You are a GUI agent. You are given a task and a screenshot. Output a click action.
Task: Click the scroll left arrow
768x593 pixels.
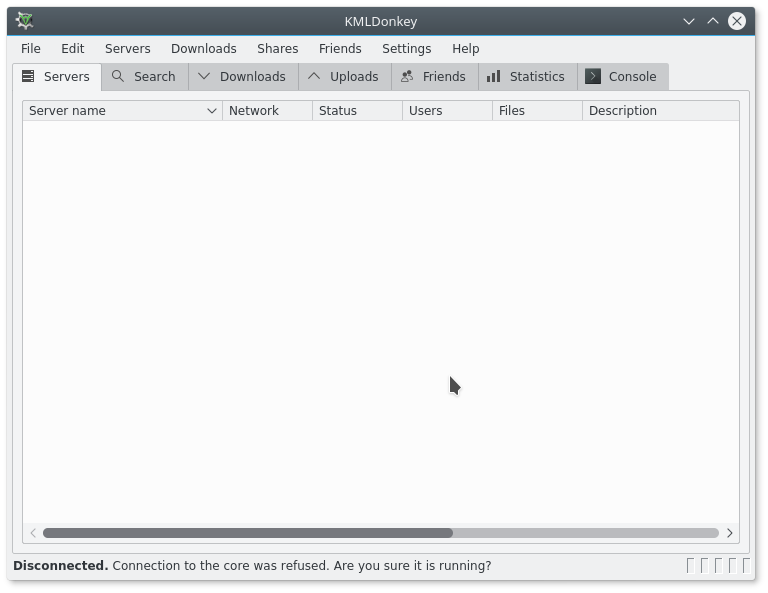click(33, 533)
